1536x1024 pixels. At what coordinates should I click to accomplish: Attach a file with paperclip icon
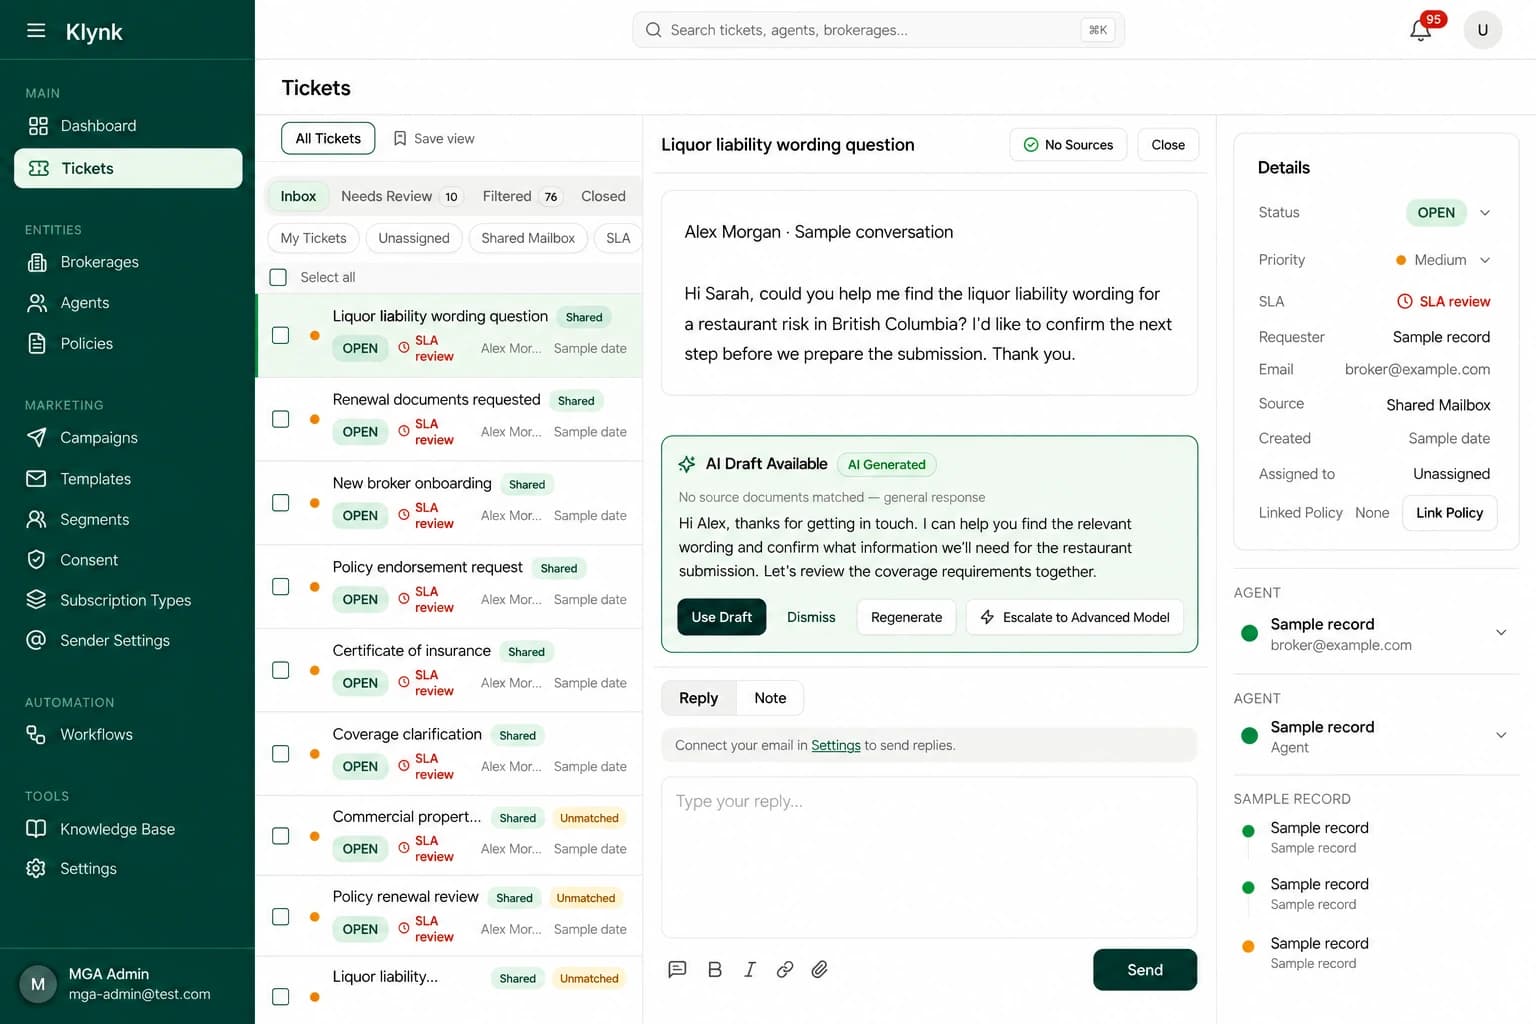click(x=819, y=969)
